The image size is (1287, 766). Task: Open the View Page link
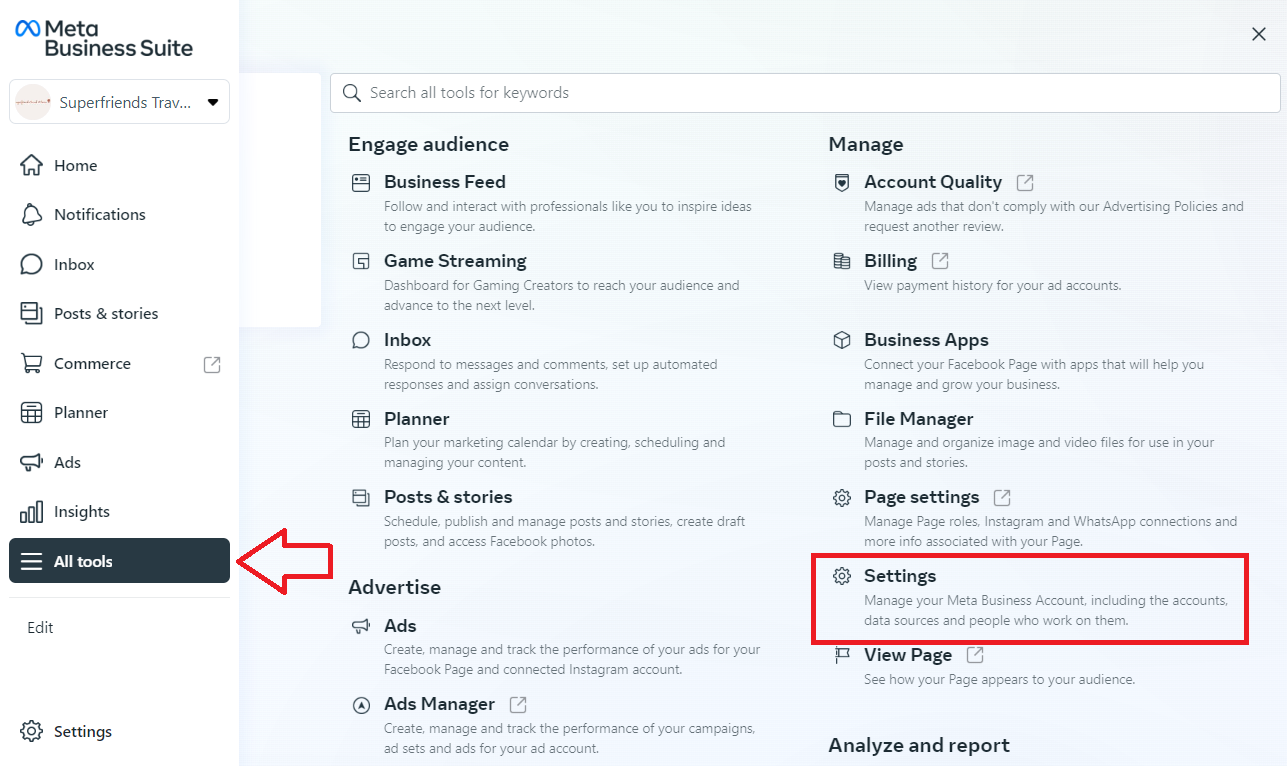click(908, 655)
